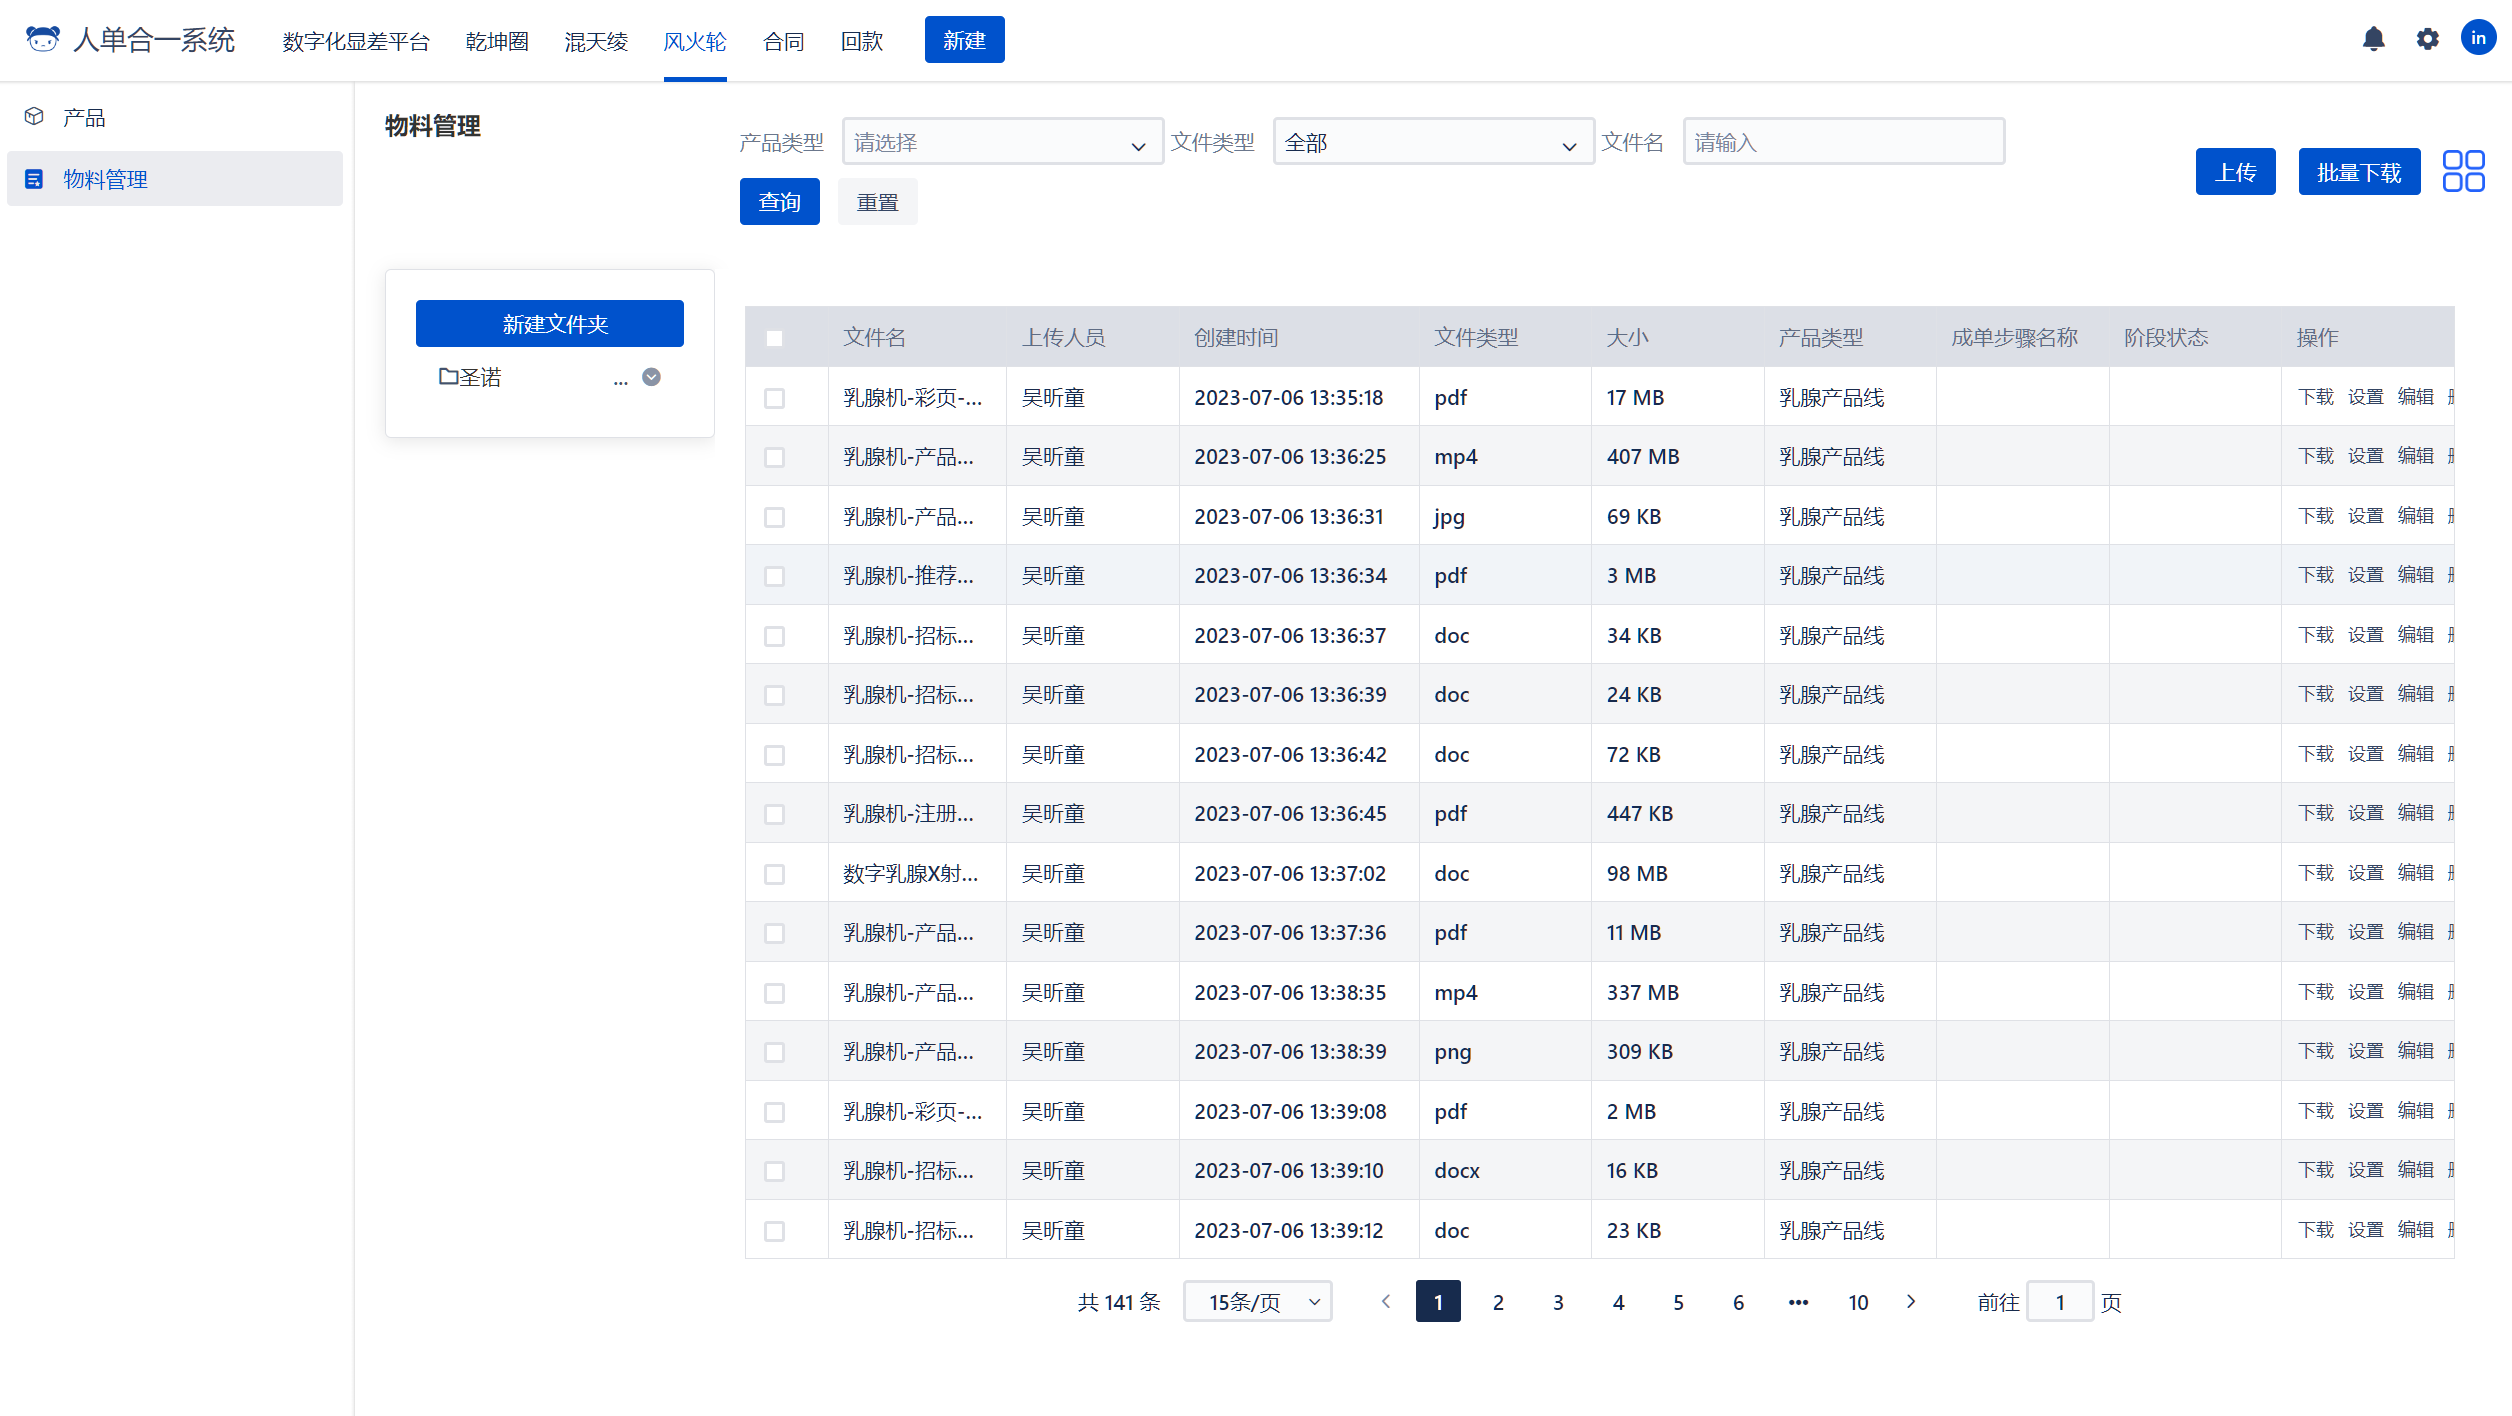Viewport: 2512px width, 1416px height.
Task: Select 产品 in the left sidebar
Action: tap(175, 117)
